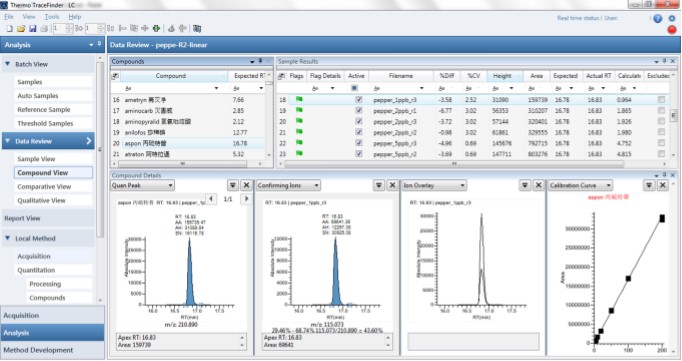Open help via blue question mark icon
The image size is (682, 361).
click(658, 18)
